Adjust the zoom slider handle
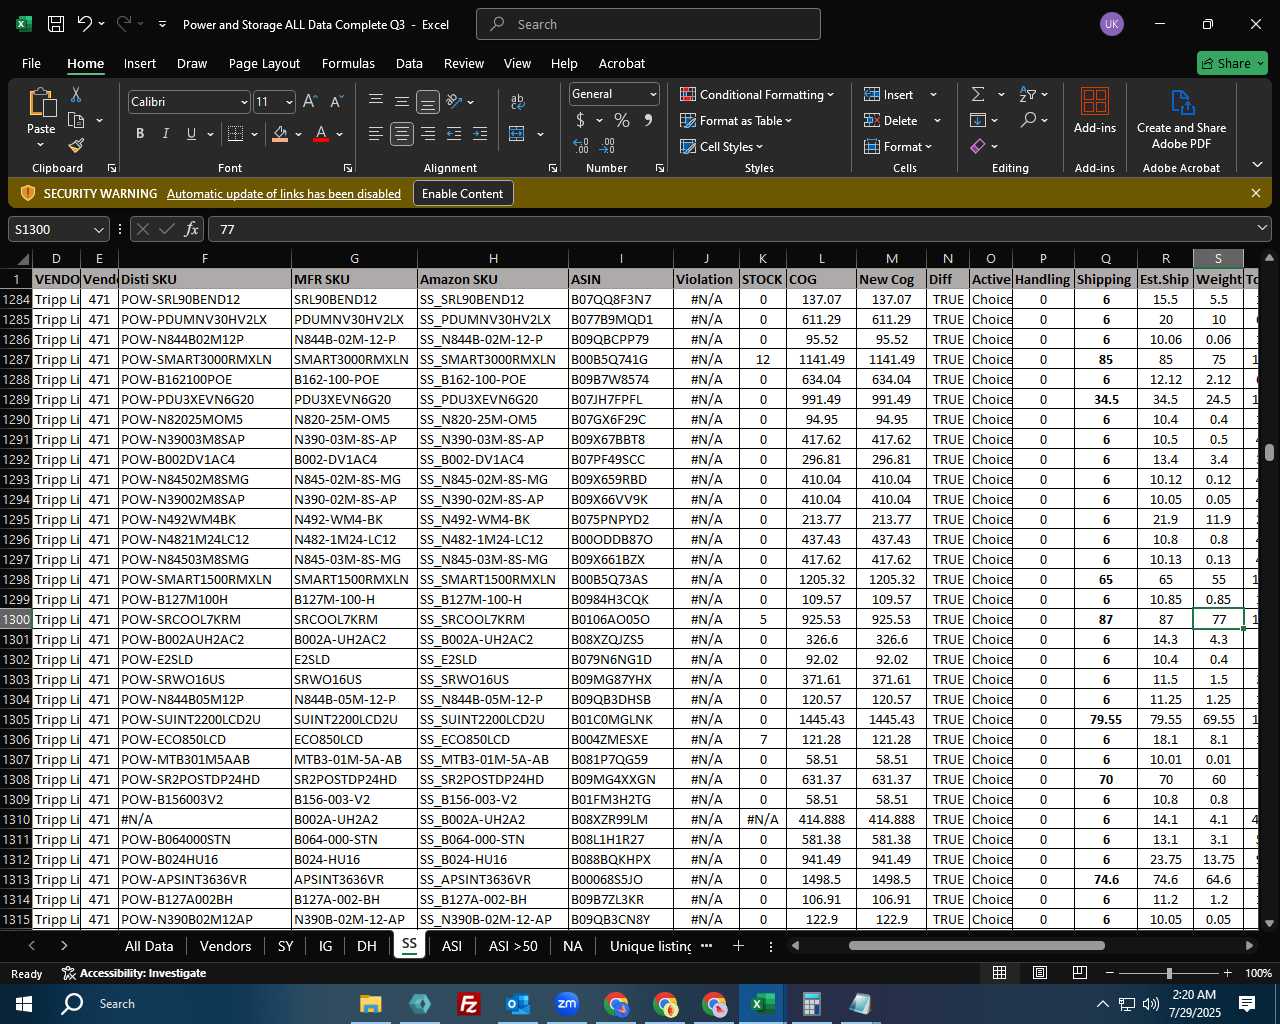 click(1168, 973)
